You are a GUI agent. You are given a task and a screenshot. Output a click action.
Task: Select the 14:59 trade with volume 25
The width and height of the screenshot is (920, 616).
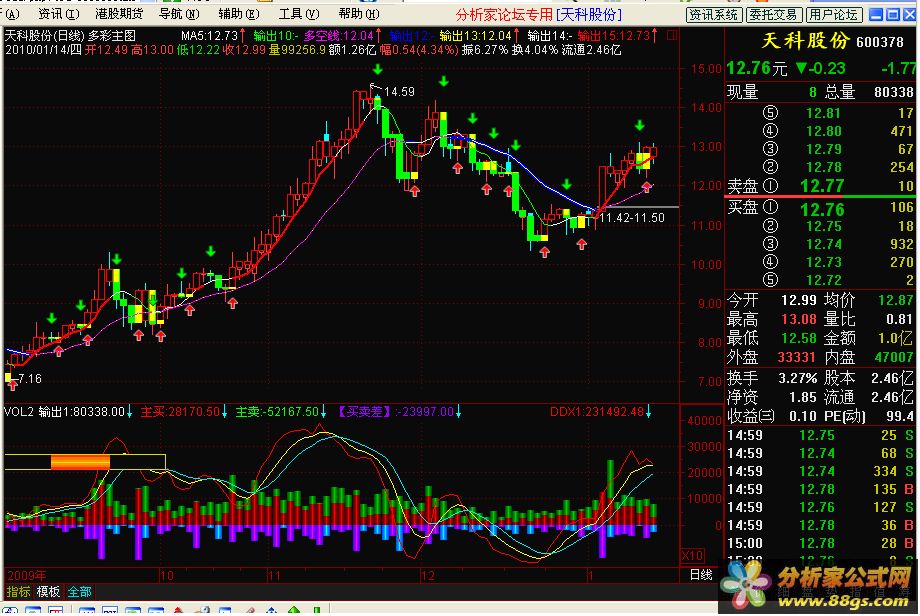[x=820, y=435]
